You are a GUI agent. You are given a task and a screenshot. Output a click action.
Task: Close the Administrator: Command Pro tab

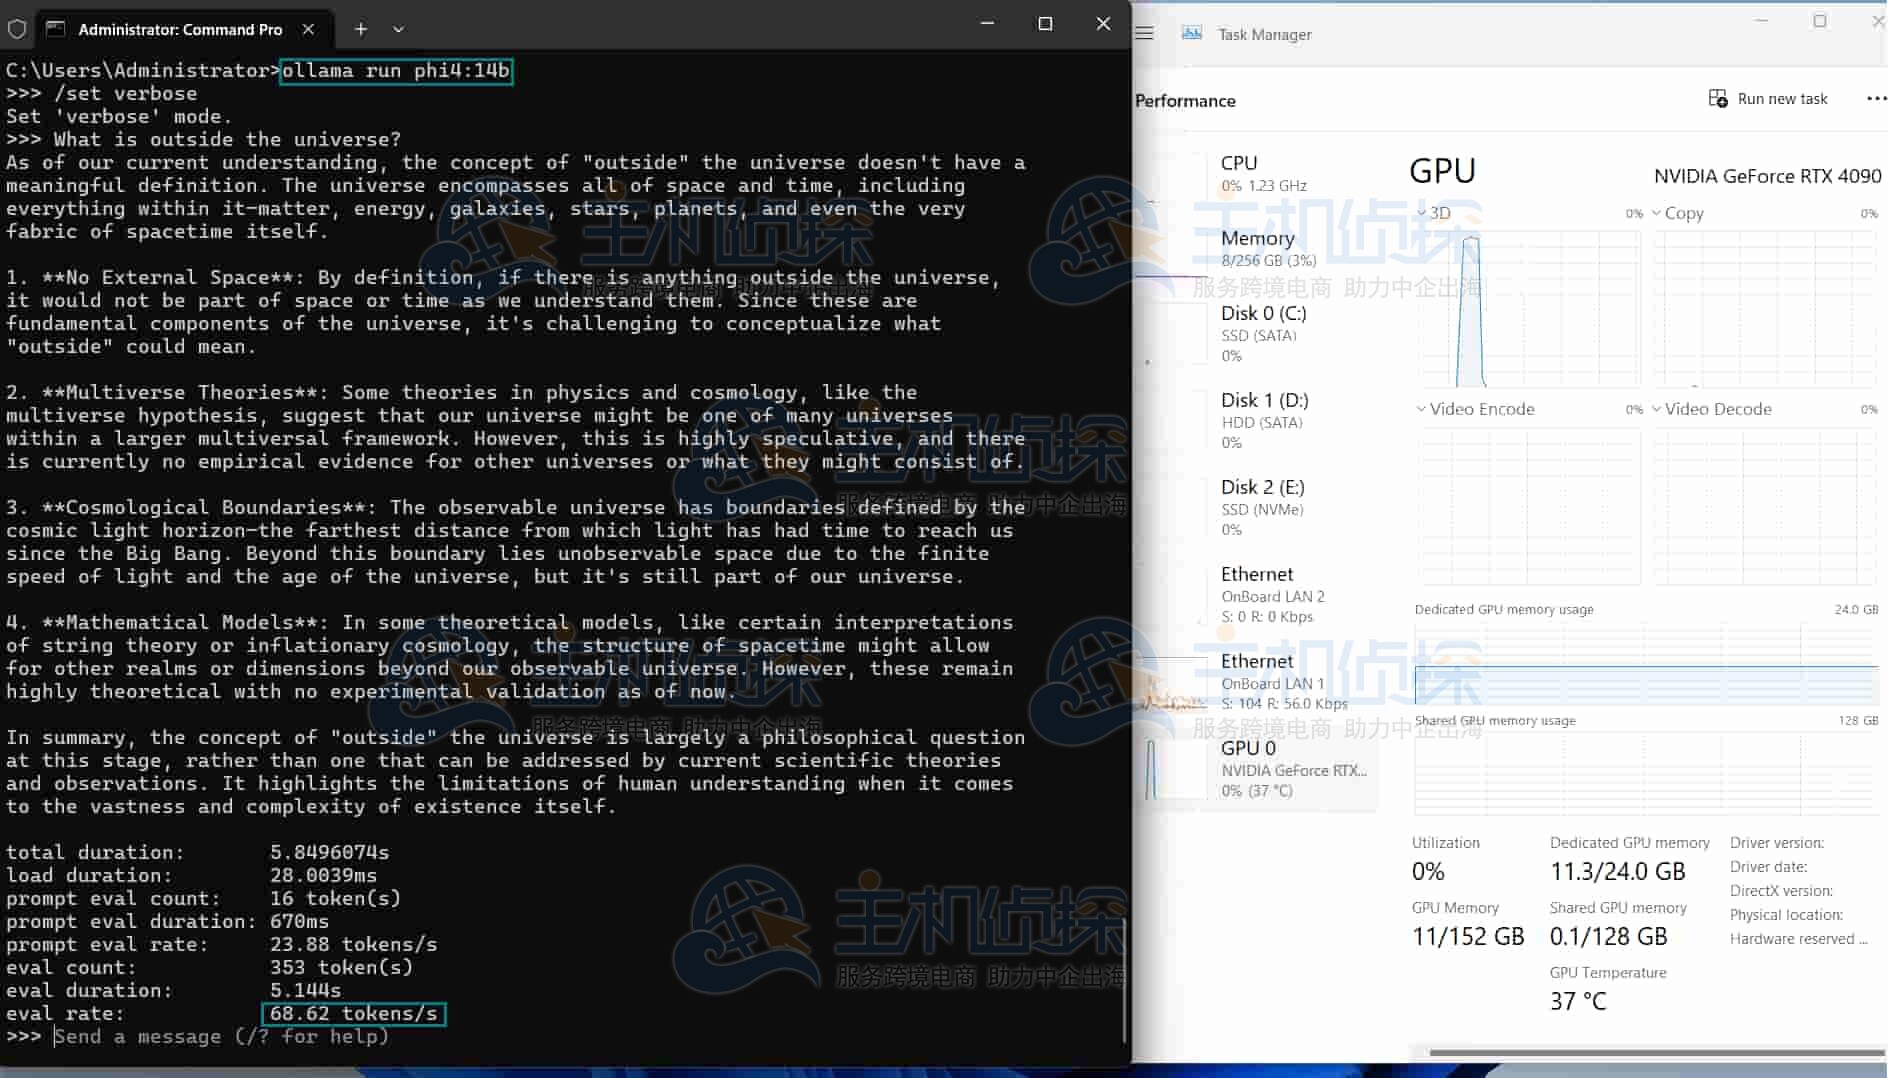click(x=309, y=29)
